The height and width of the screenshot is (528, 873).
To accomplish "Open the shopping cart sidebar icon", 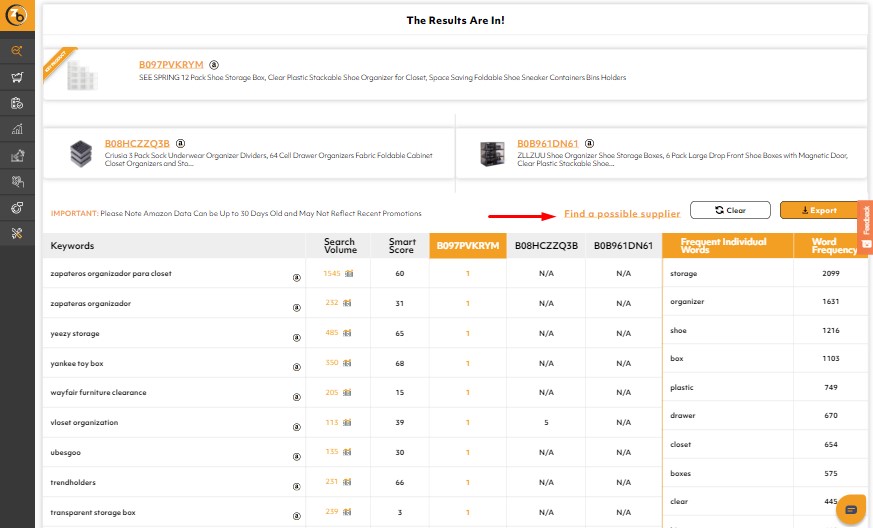I will point(17,77).
